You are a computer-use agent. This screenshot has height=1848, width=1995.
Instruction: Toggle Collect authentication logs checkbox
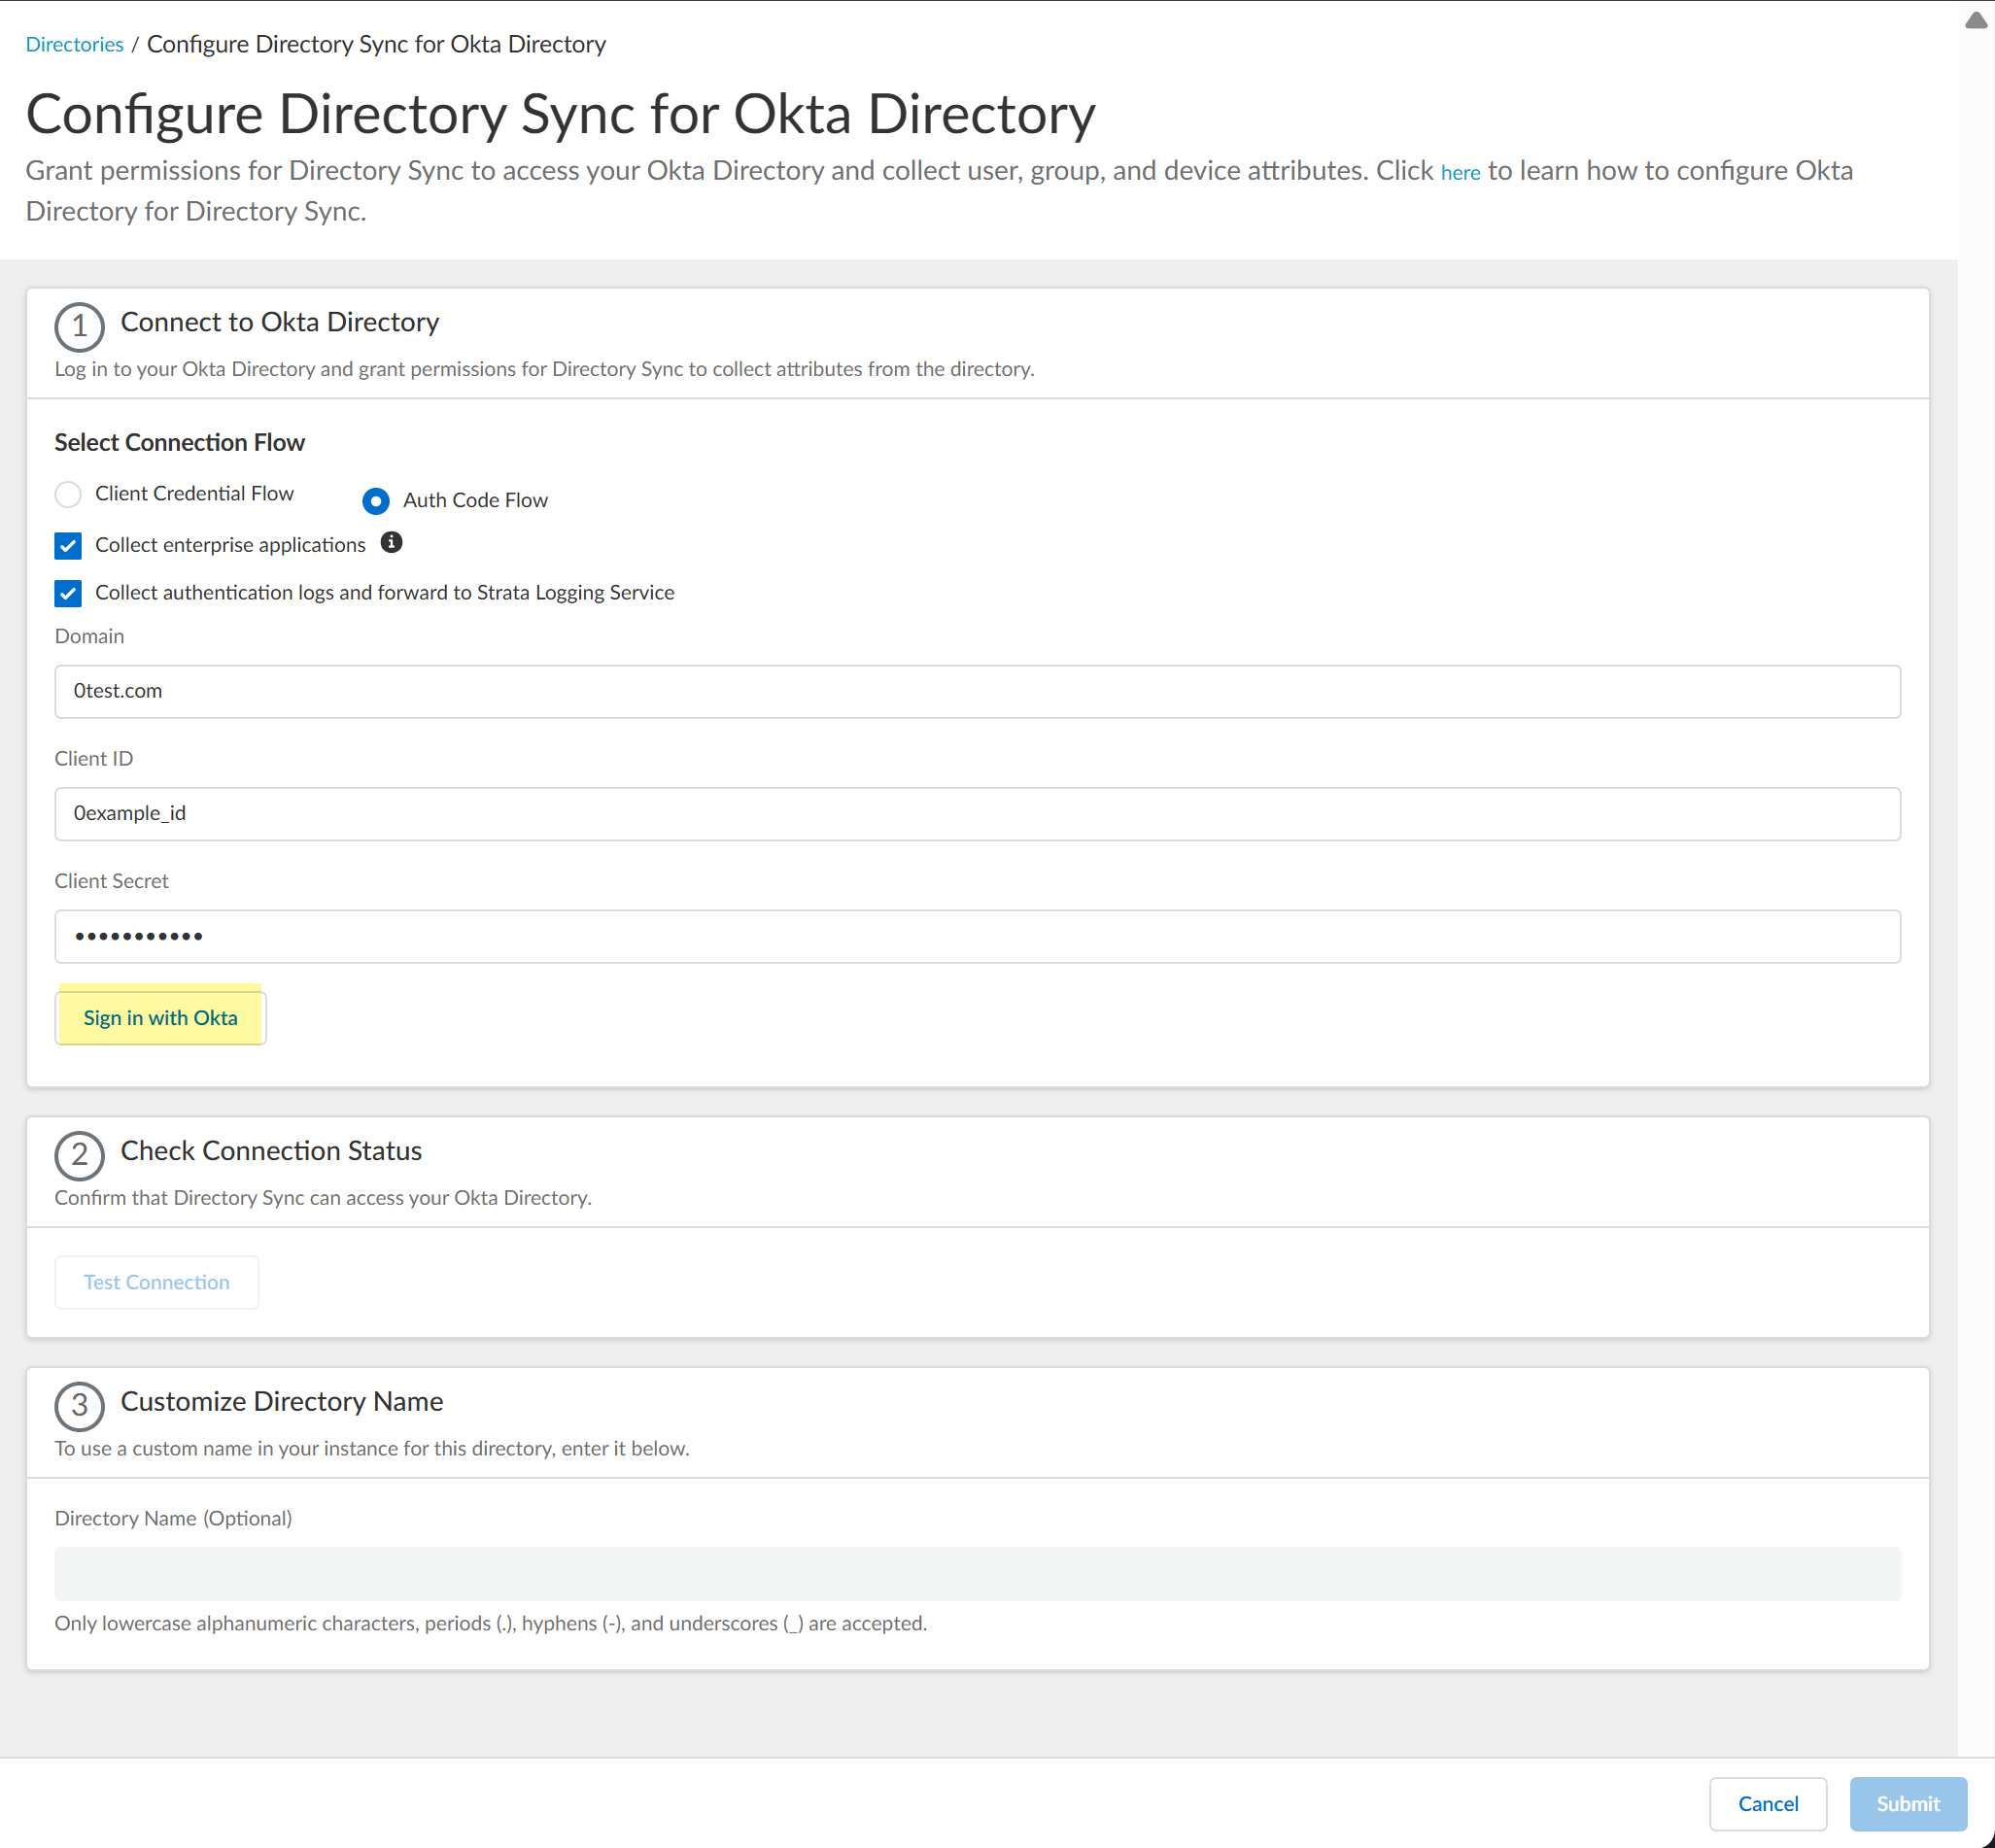[68, 593]
